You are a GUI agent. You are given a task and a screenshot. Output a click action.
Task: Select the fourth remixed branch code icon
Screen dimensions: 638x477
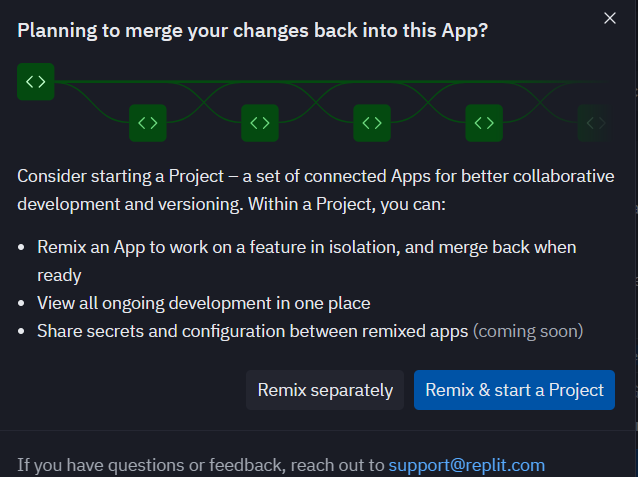tap(484, 123)
